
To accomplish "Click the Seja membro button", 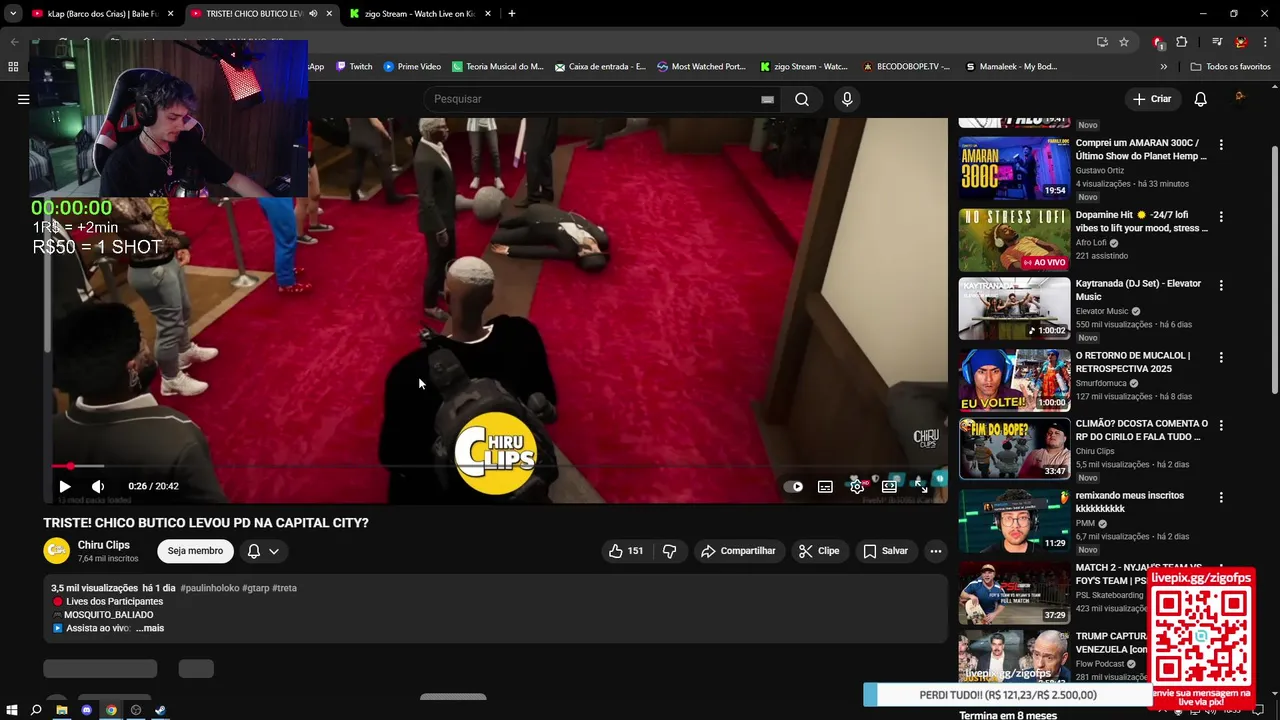I will [195, 551].
